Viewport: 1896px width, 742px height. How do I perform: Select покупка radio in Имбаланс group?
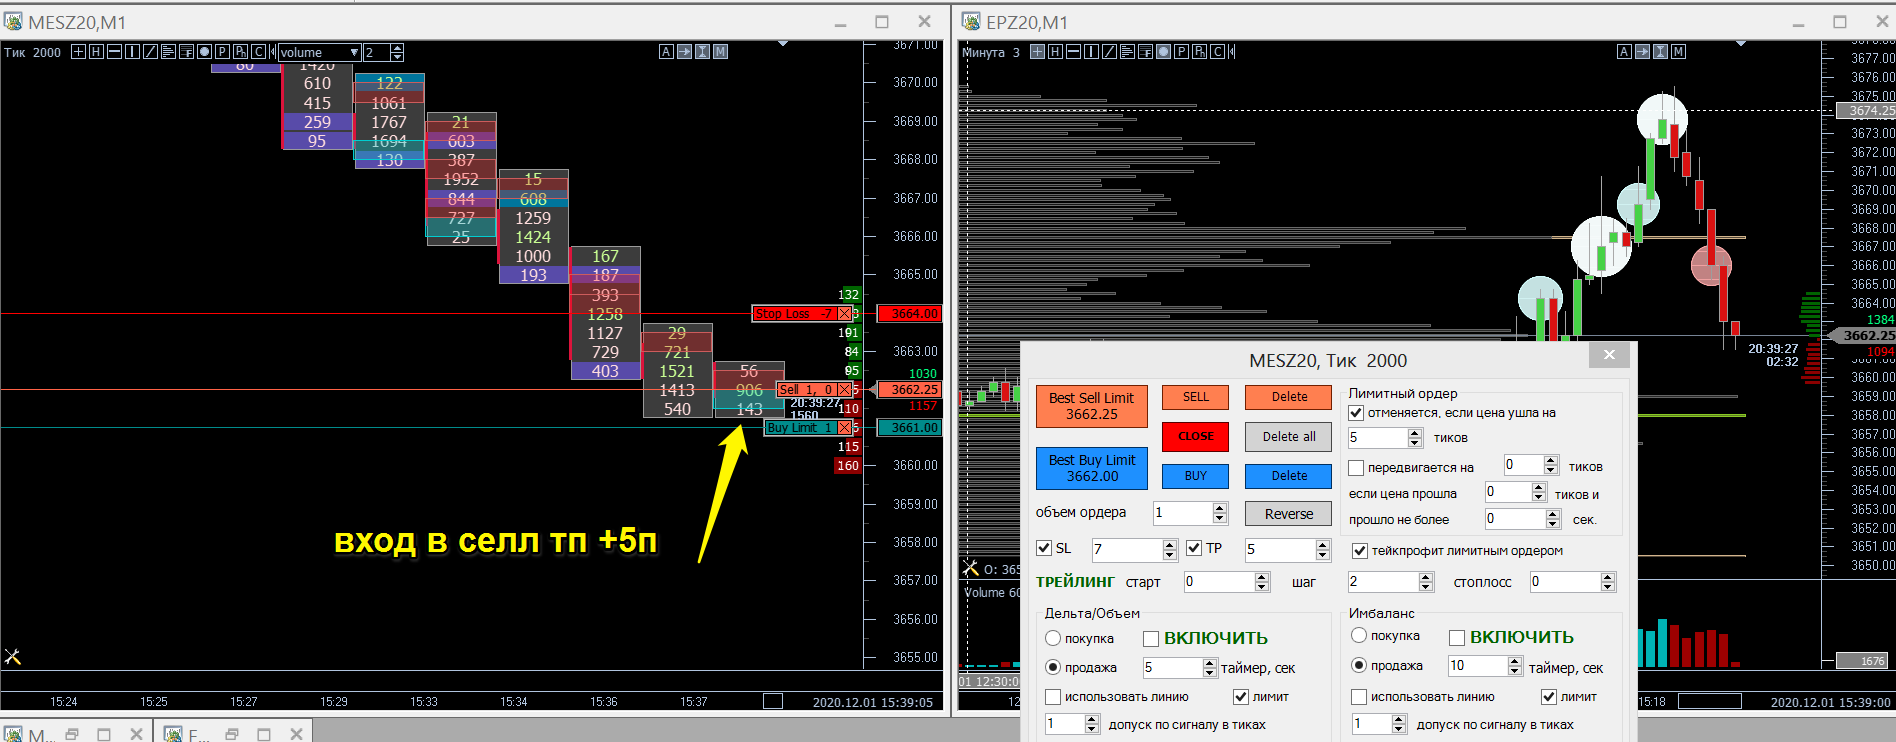click(1359, 635)
